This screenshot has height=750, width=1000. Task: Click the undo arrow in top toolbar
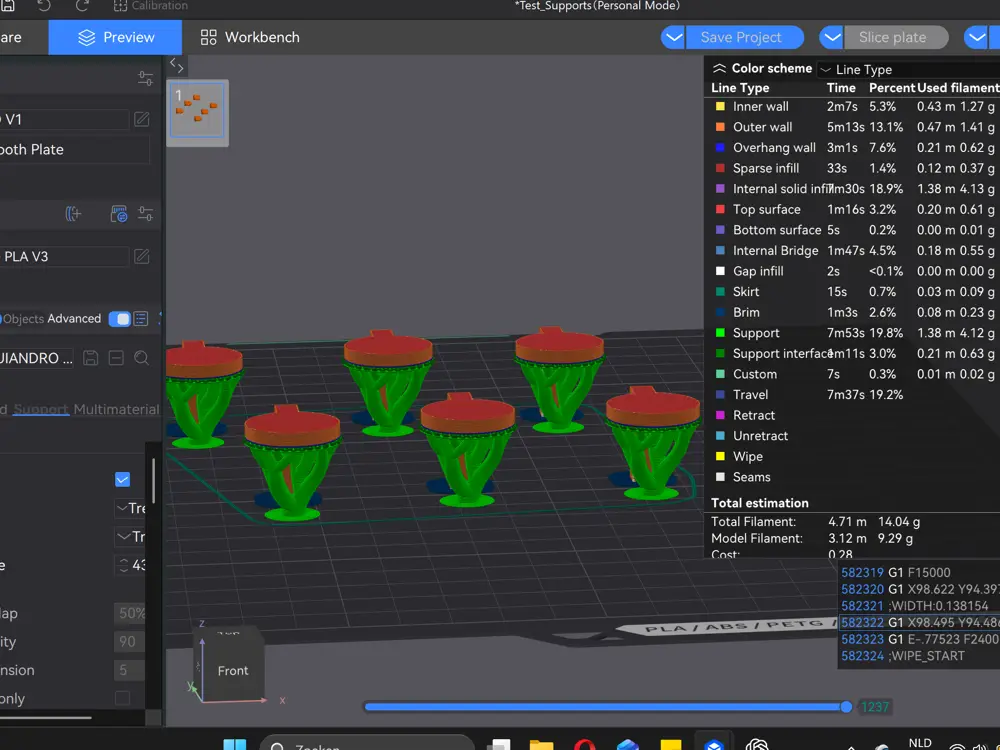(x=43, y=6)
